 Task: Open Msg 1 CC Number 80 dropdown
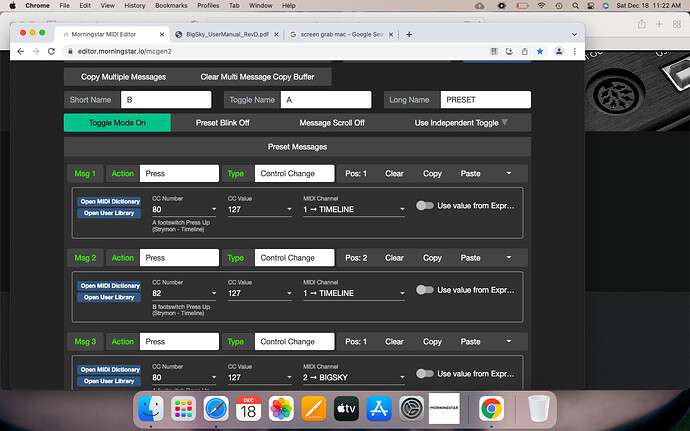(x=184, y=210)
